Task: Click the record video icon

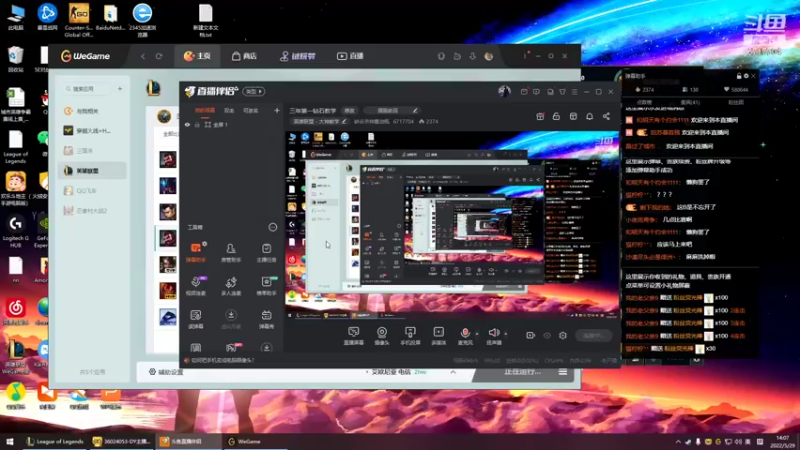Action: [x=531, y=336]
